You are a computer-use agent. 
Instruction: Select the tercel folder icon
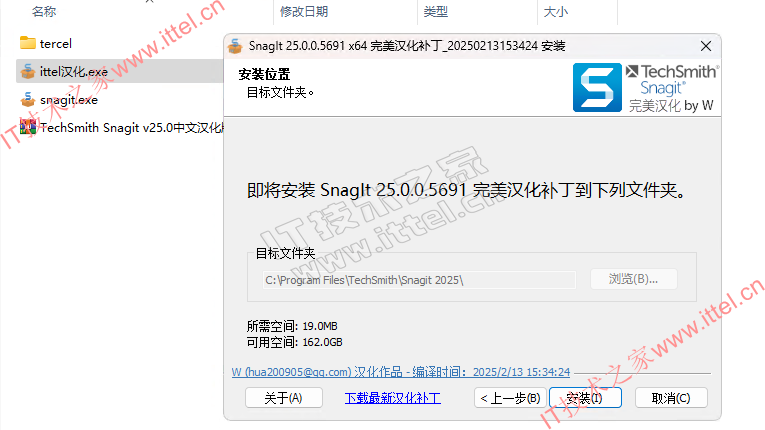[x=28, y=43]
